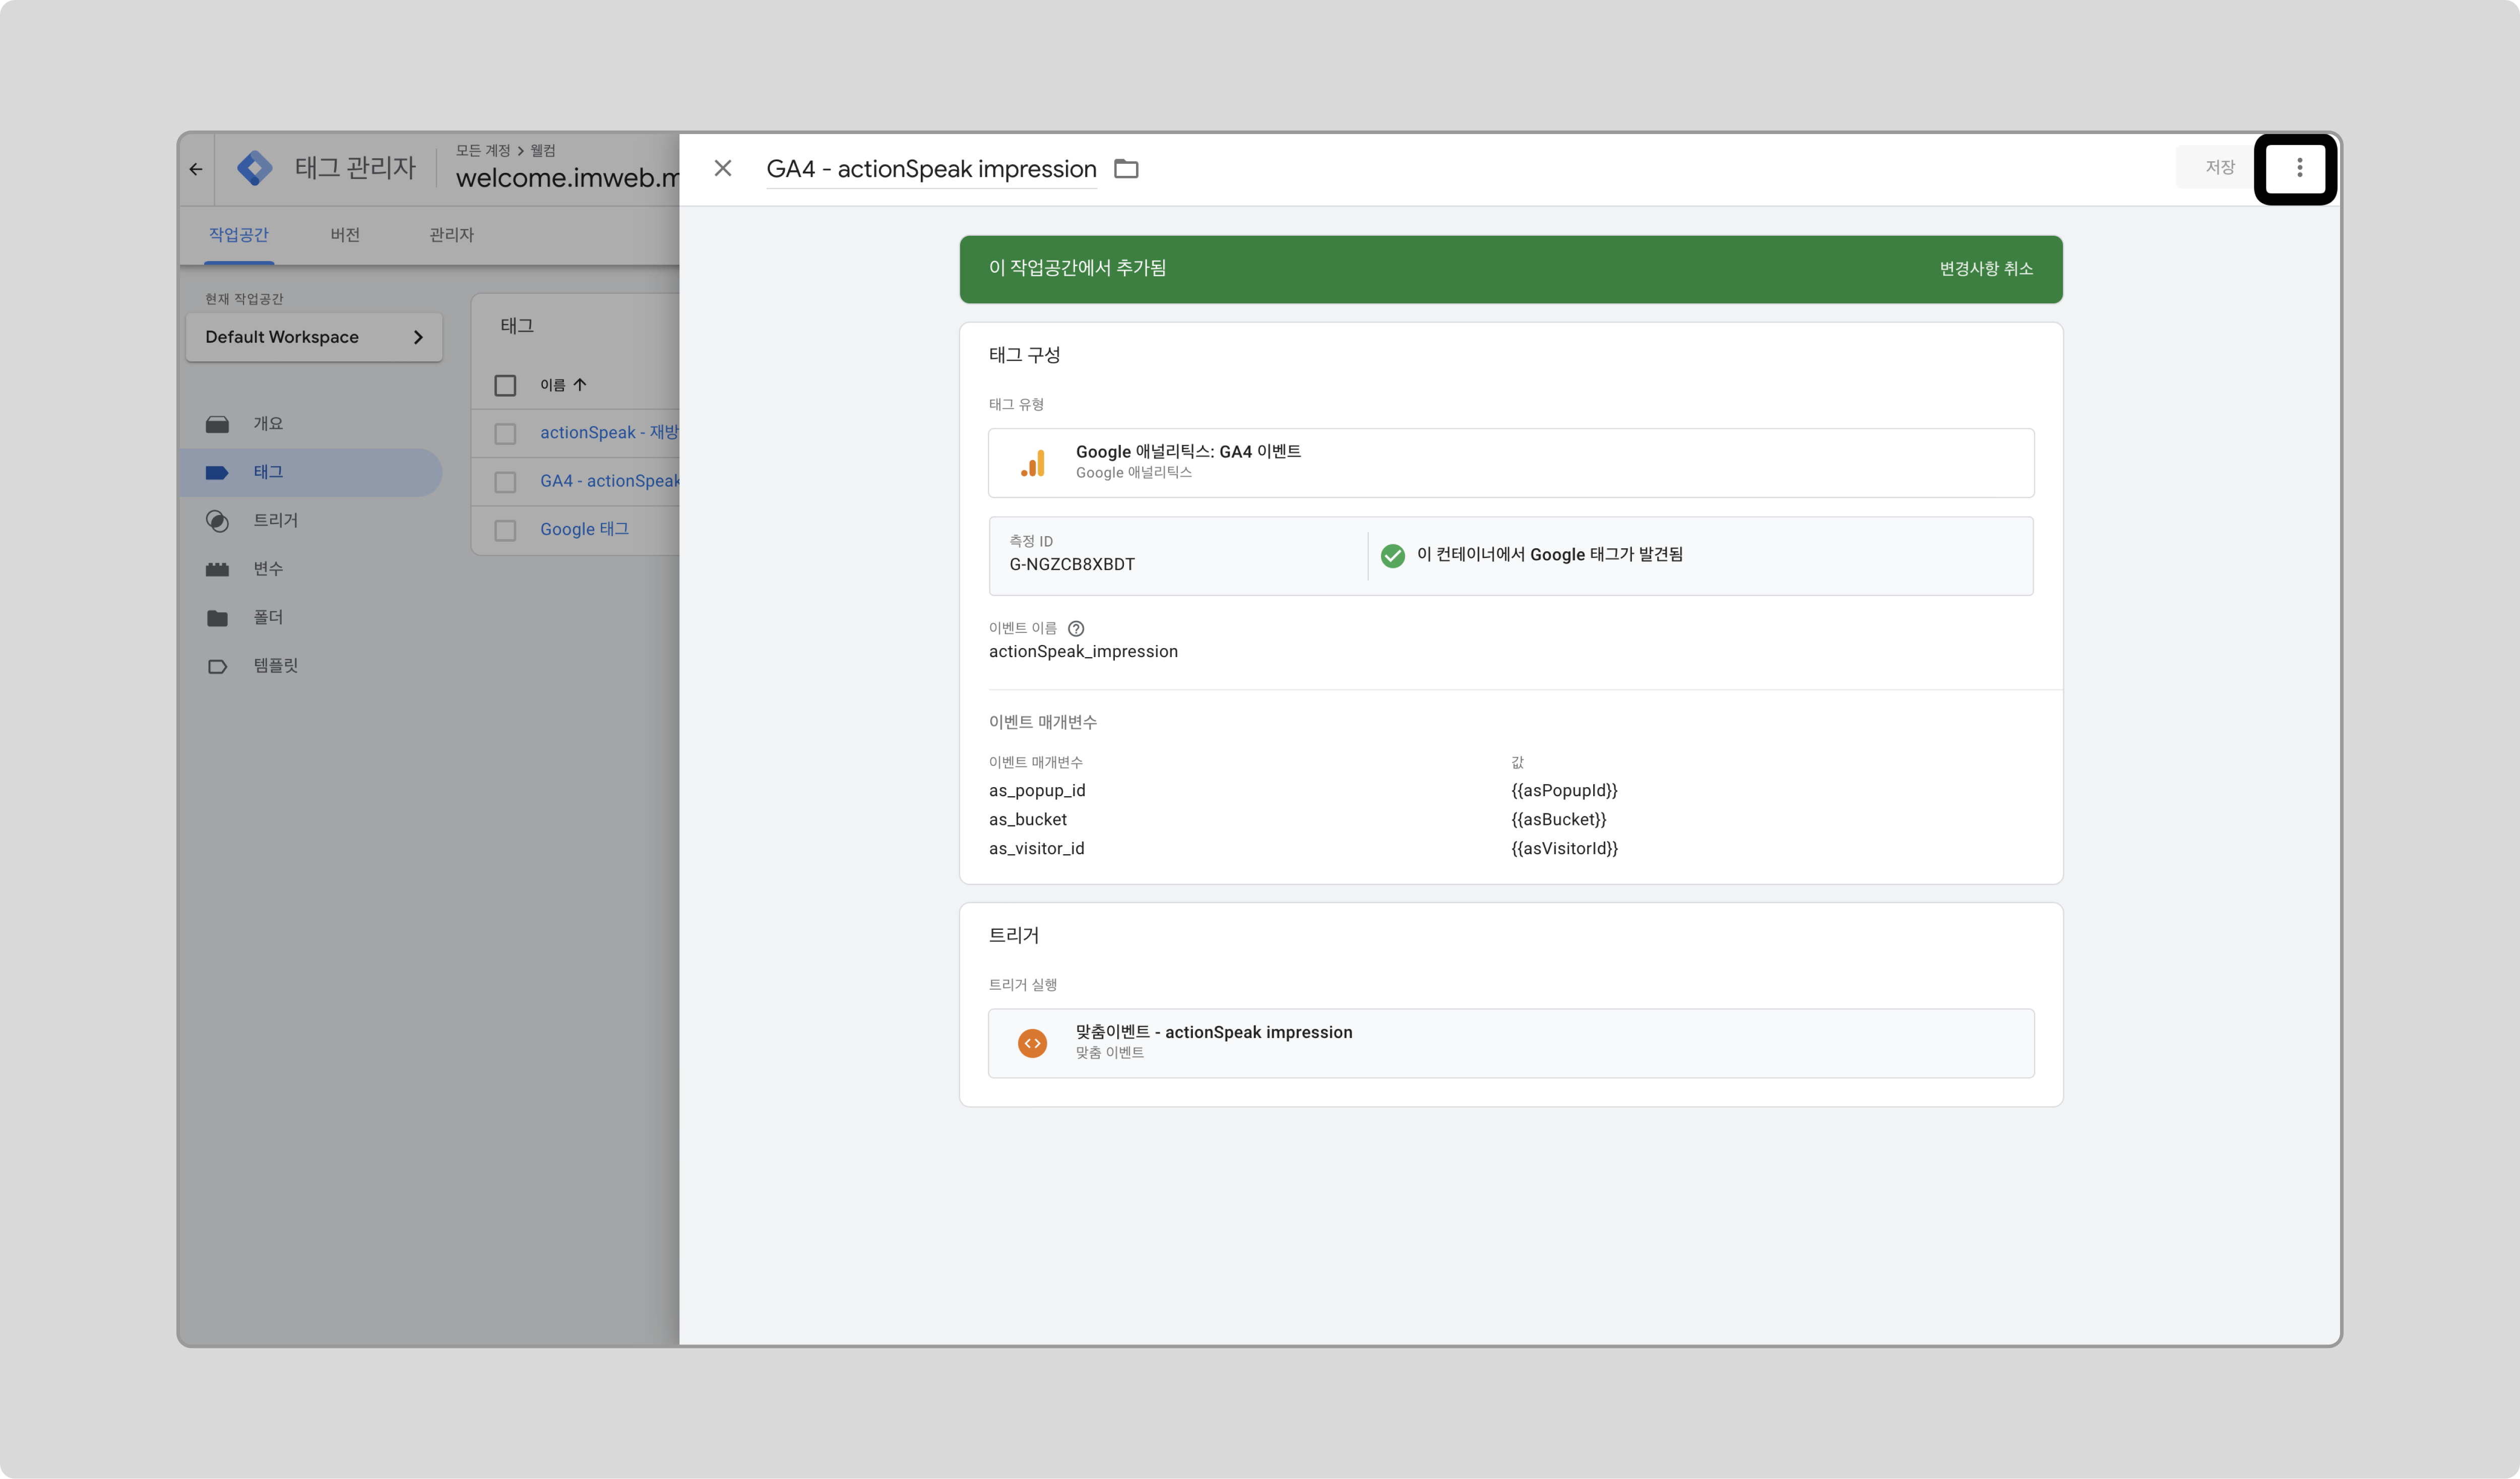The width and height of the screenshot is (2520, 1479).
Task: Open folder icon next to tag name
Action: (x=1126, y=169)
